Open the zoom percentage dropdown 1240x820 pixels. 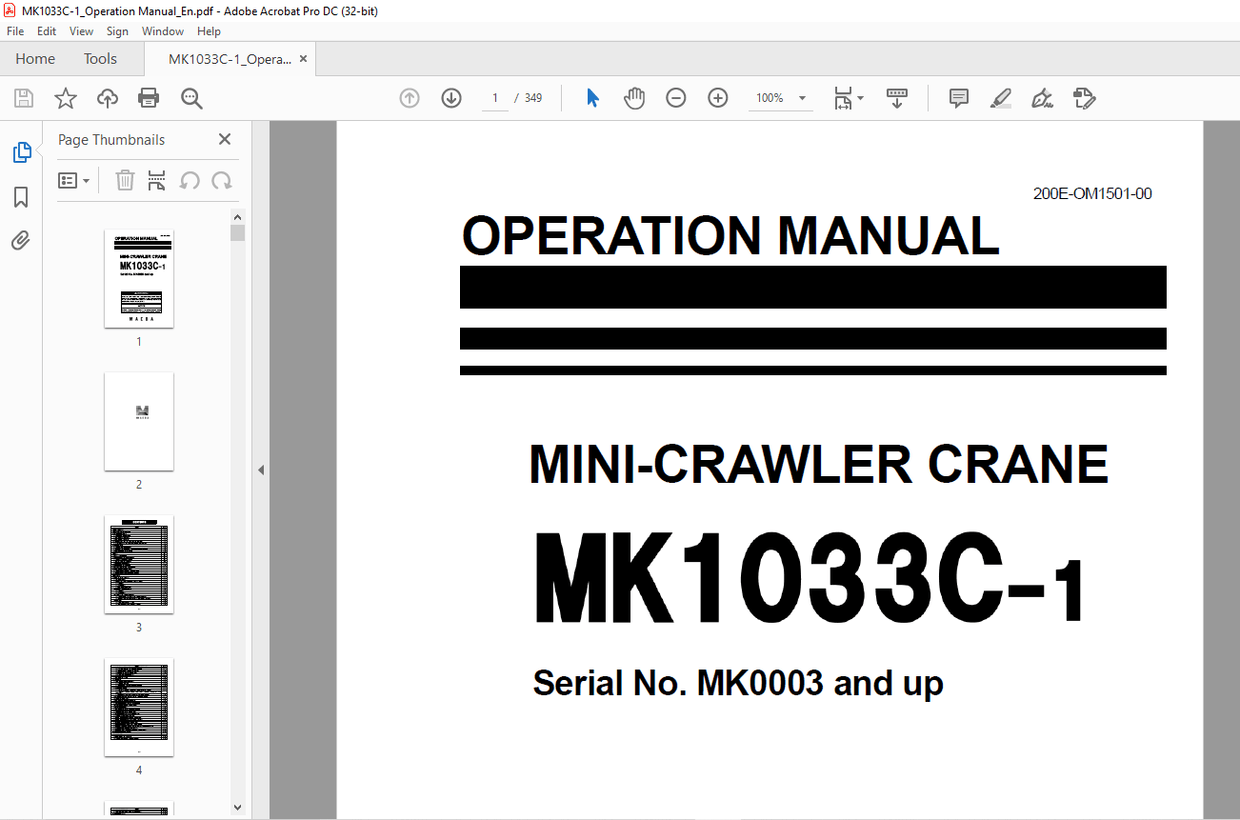pyautogui.click(x=800, y=97)
